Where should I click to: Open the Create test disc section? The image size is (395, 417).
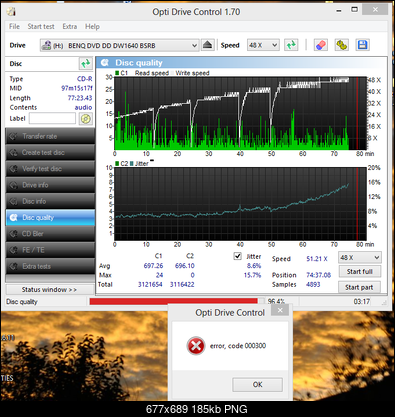tap(50, 152)
